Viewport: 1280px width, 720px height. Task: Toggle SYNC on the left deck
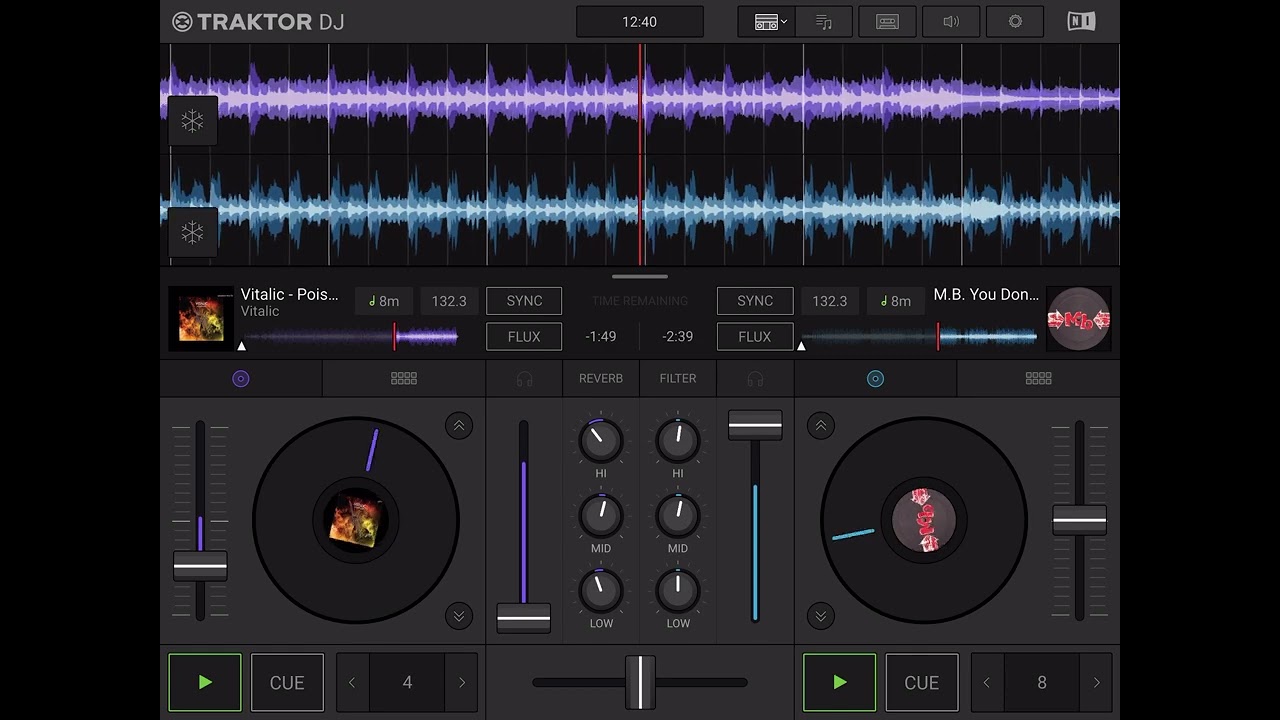524,301
